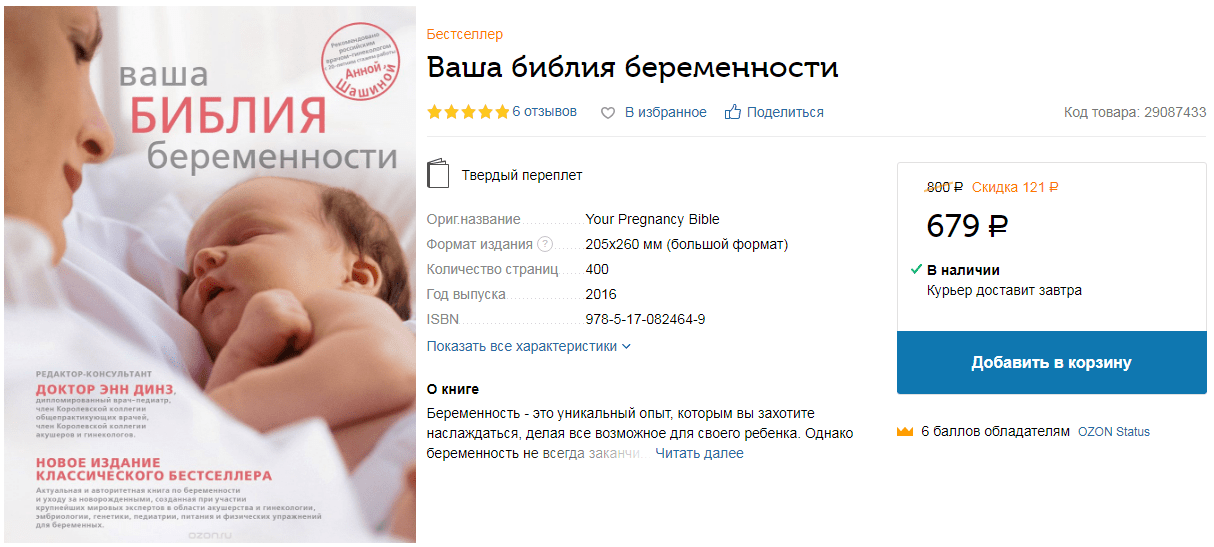Click the heart favorites icon
Image resolution: width=1214 pixels, height=547 pixels.
pyautogui.click(x=607, y=113)
